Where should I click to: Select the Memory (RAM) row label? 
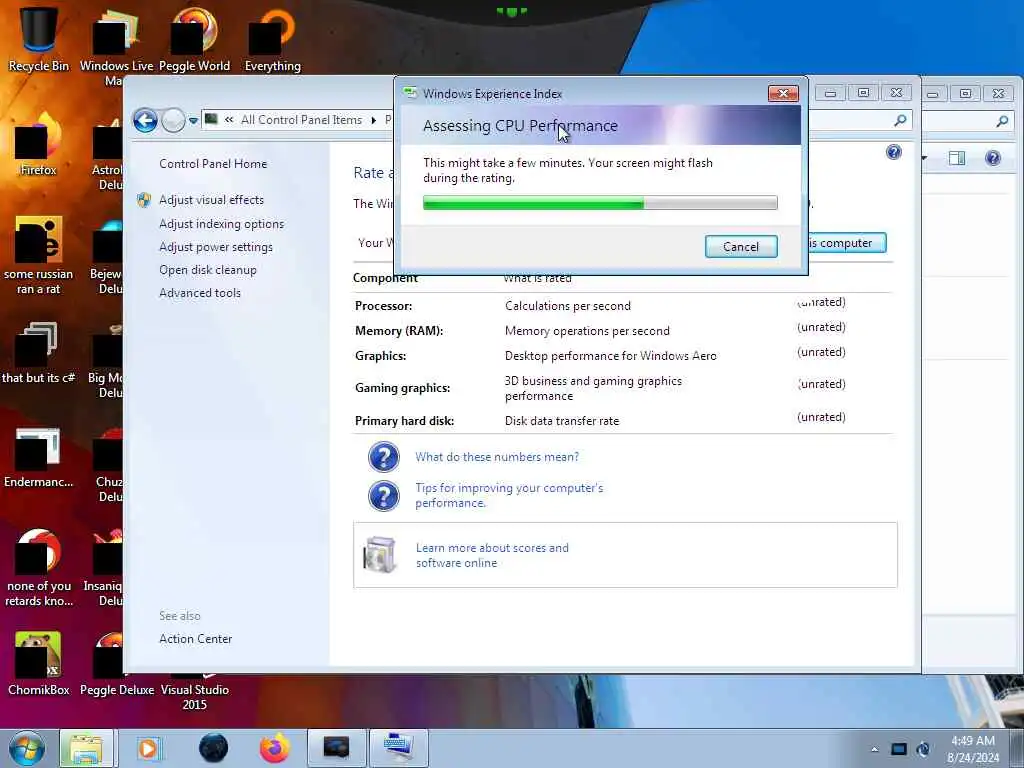pos(399,330)
